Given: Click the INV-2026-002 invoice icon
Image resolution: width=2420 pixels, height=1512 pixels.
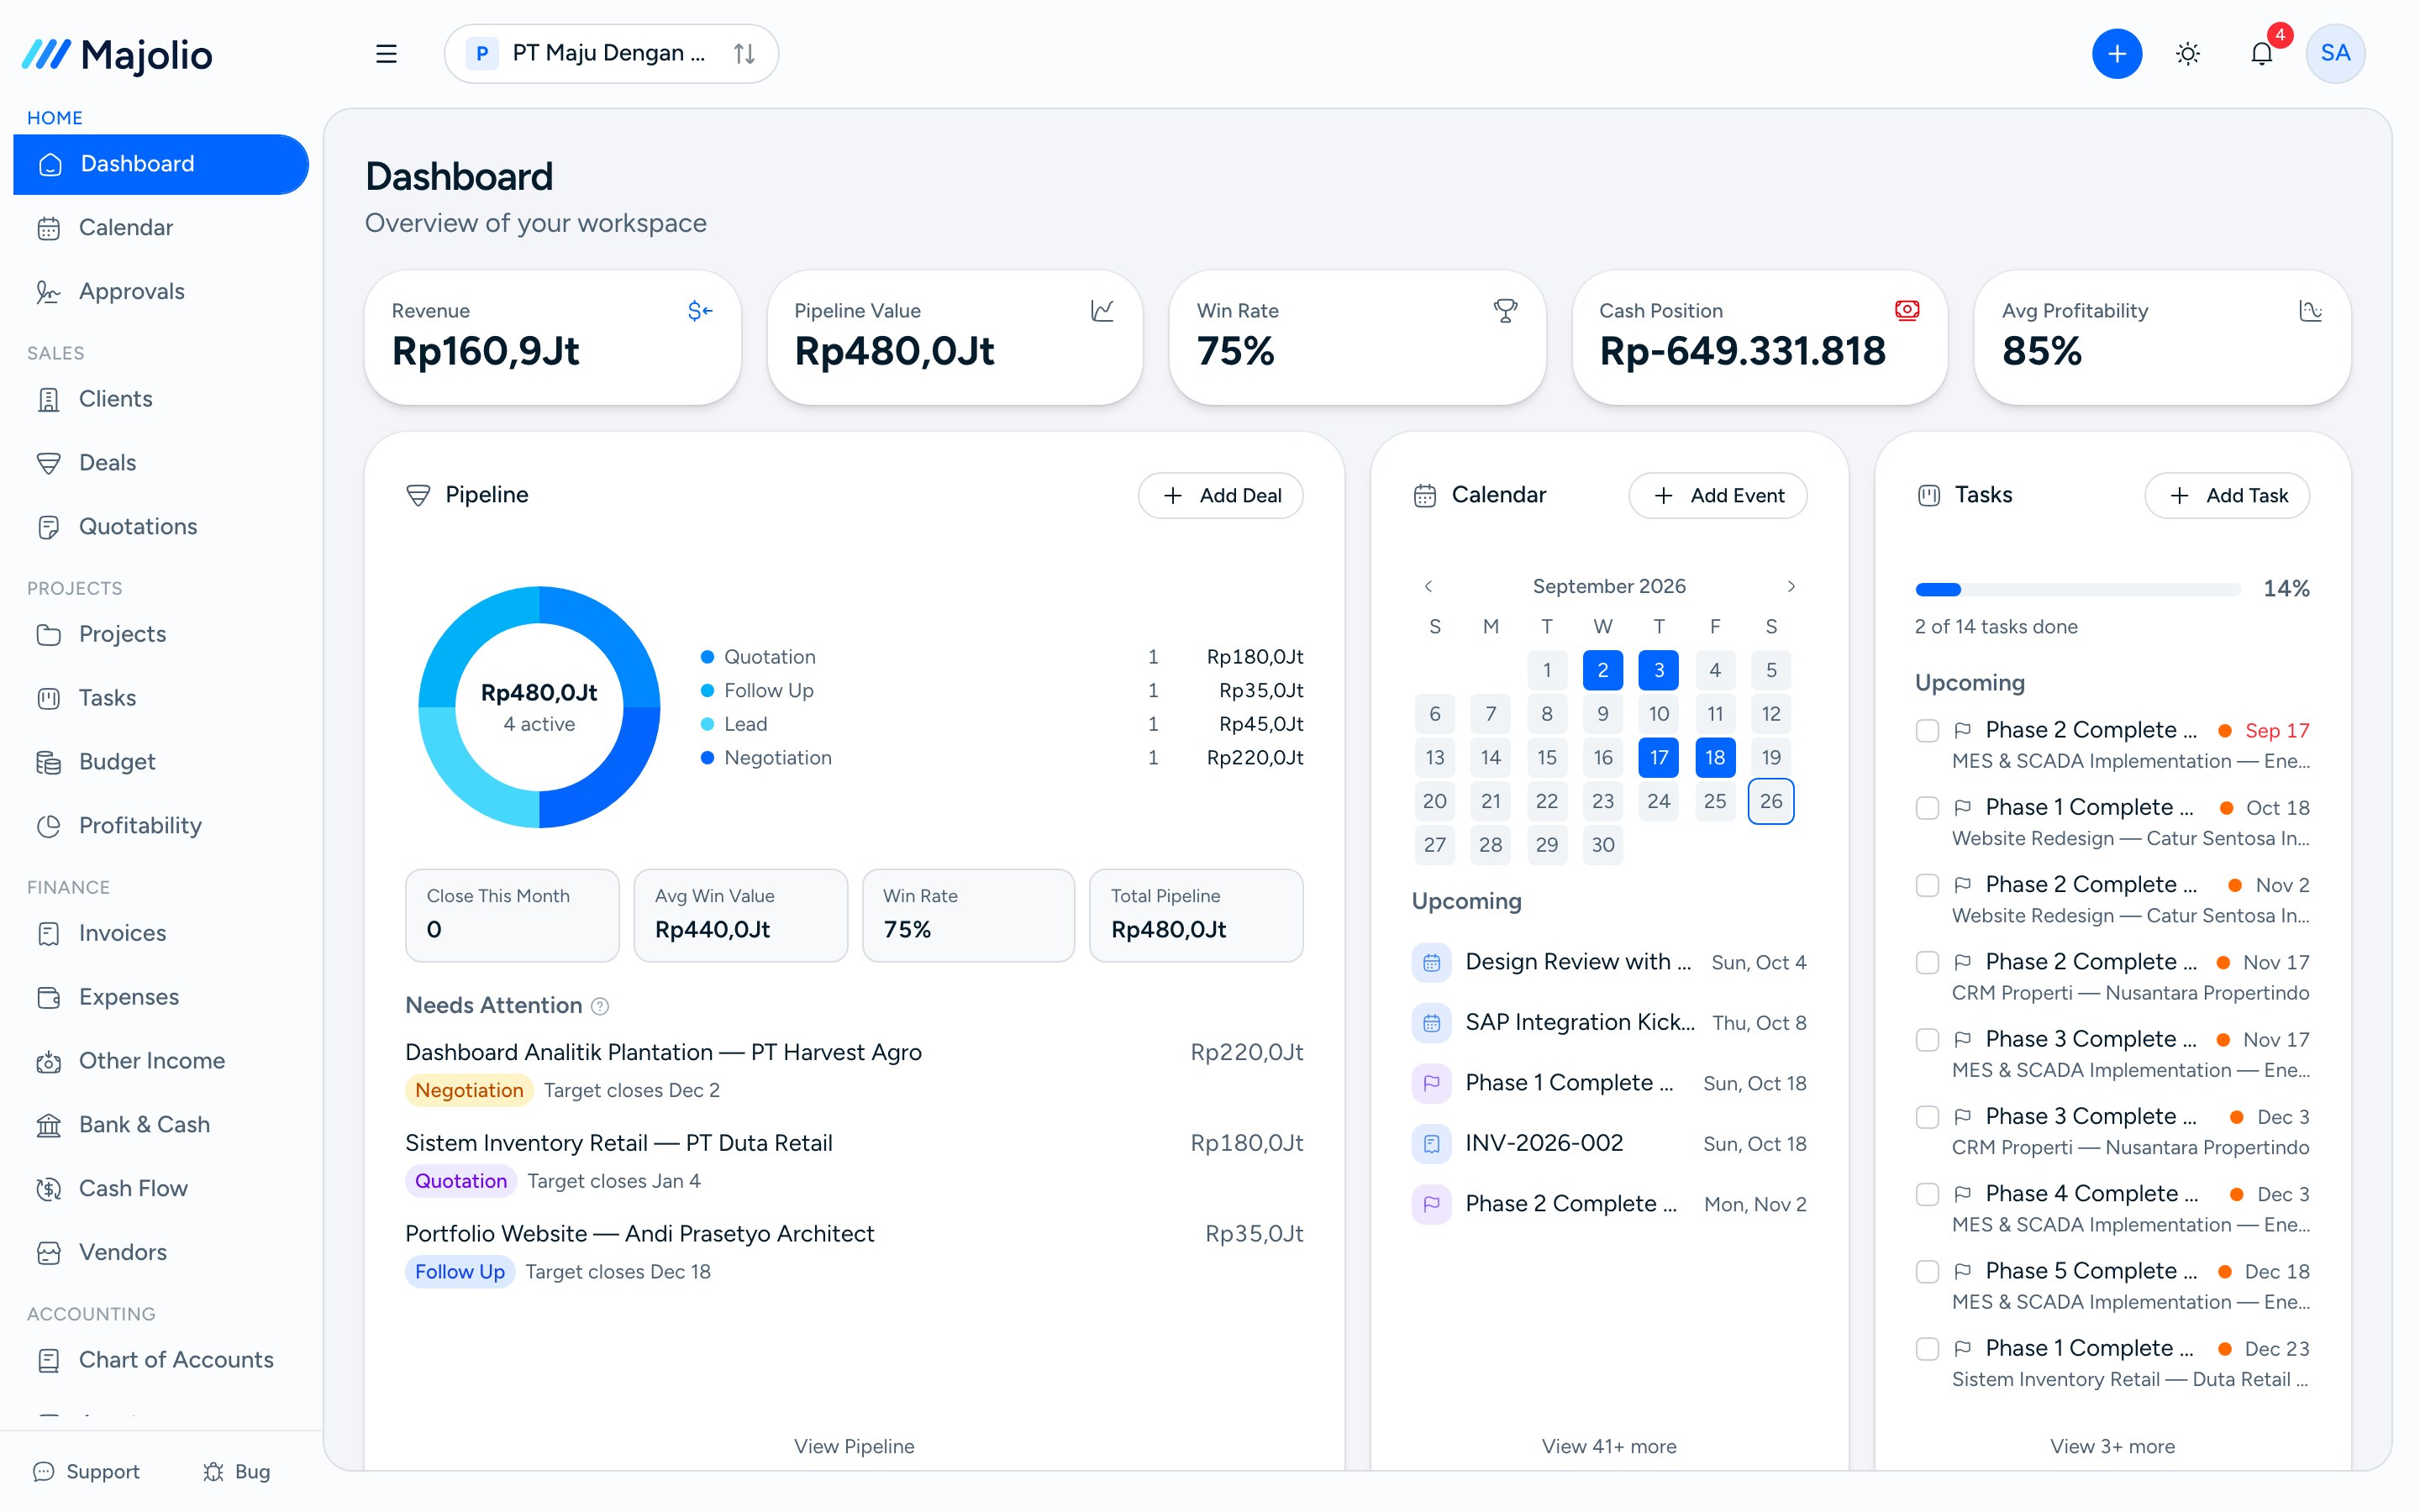Looking at the screenshot, I should (x=1431, y=1143).
